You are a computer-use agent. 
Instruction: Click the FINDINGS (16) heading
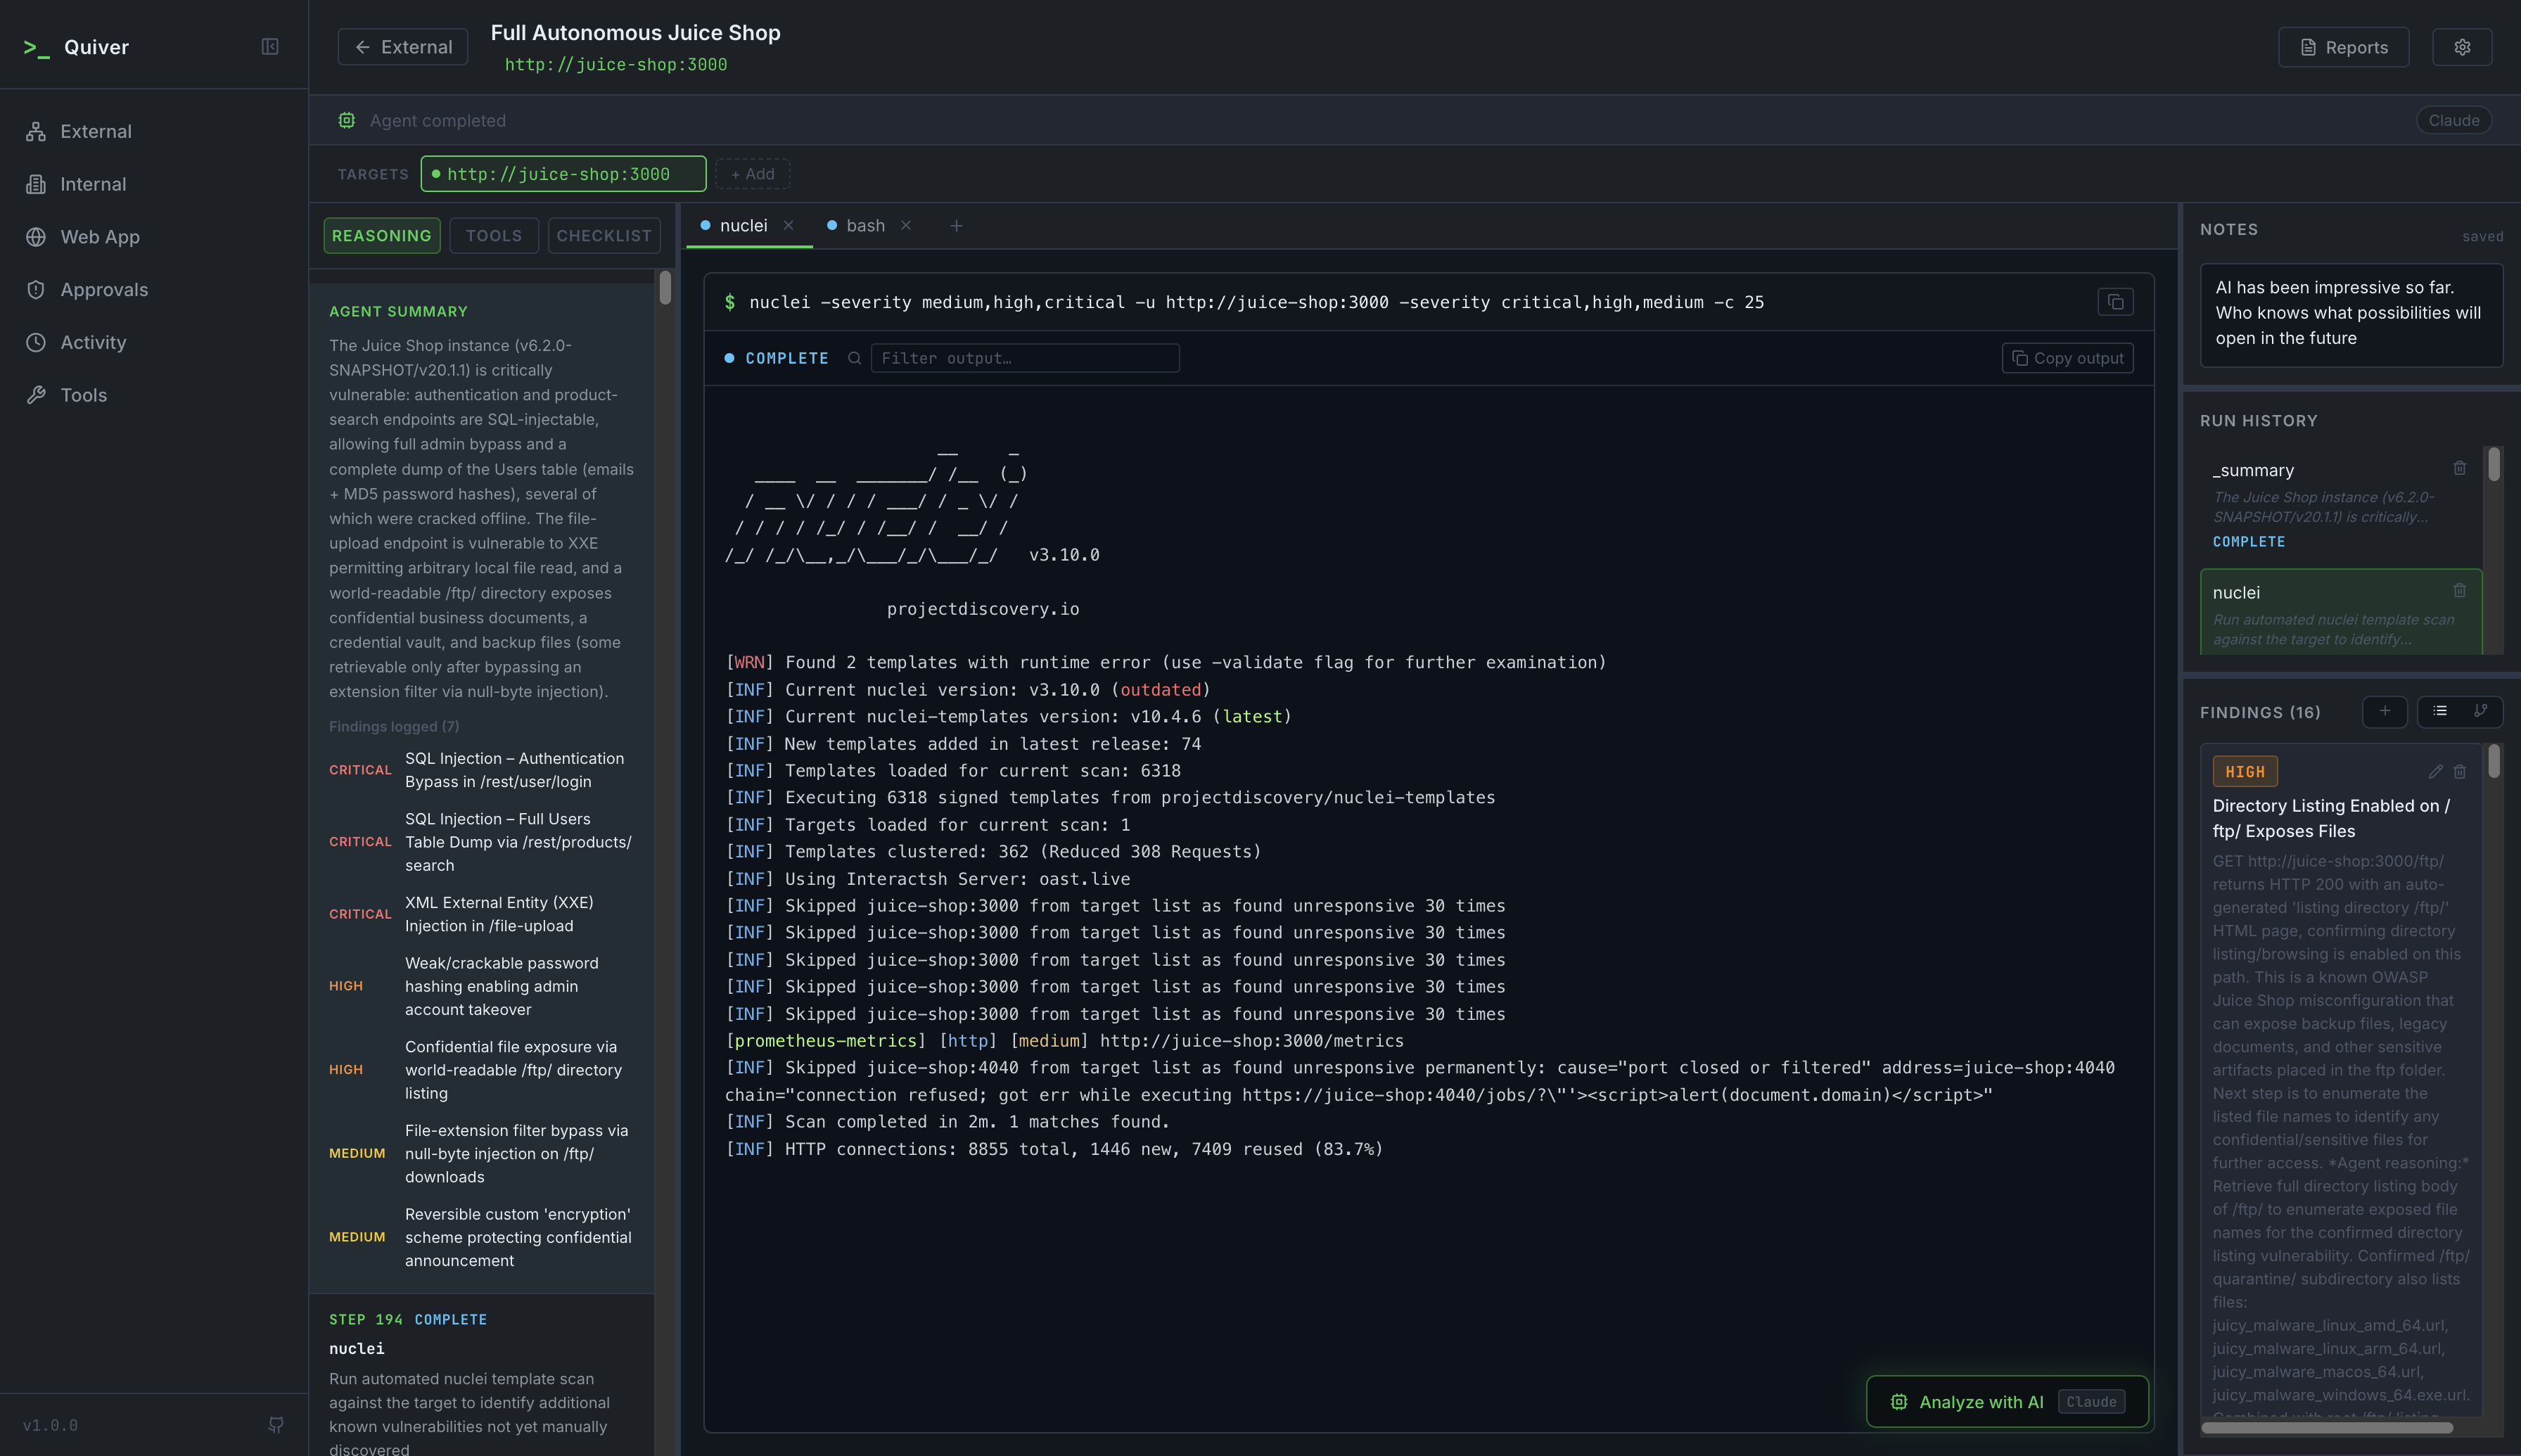click(x=2260, y=712)
